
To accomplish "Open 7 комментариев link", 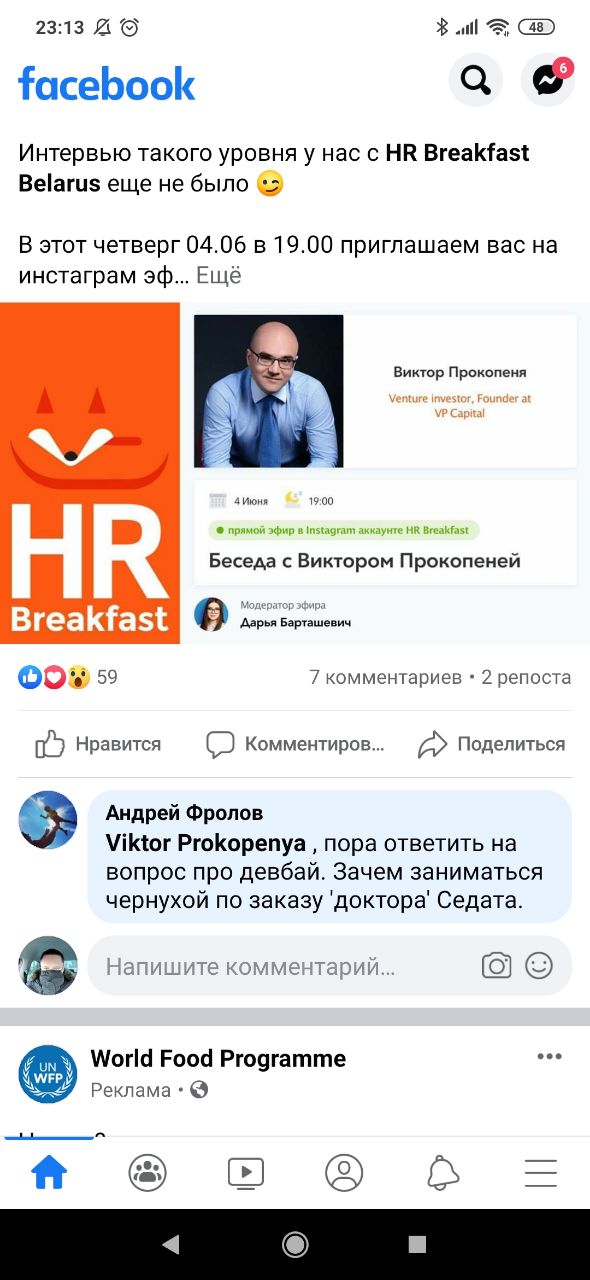I will tap(386, 677).
